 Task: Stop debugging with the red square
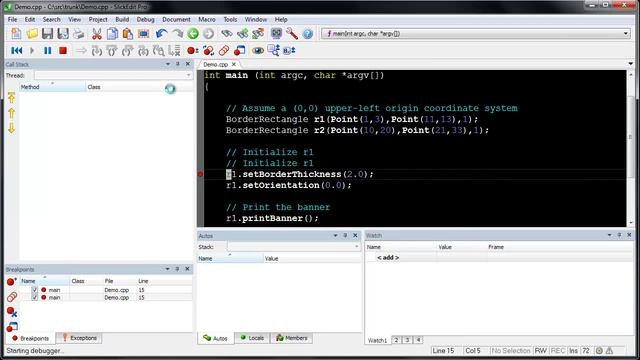click(63, 51)
